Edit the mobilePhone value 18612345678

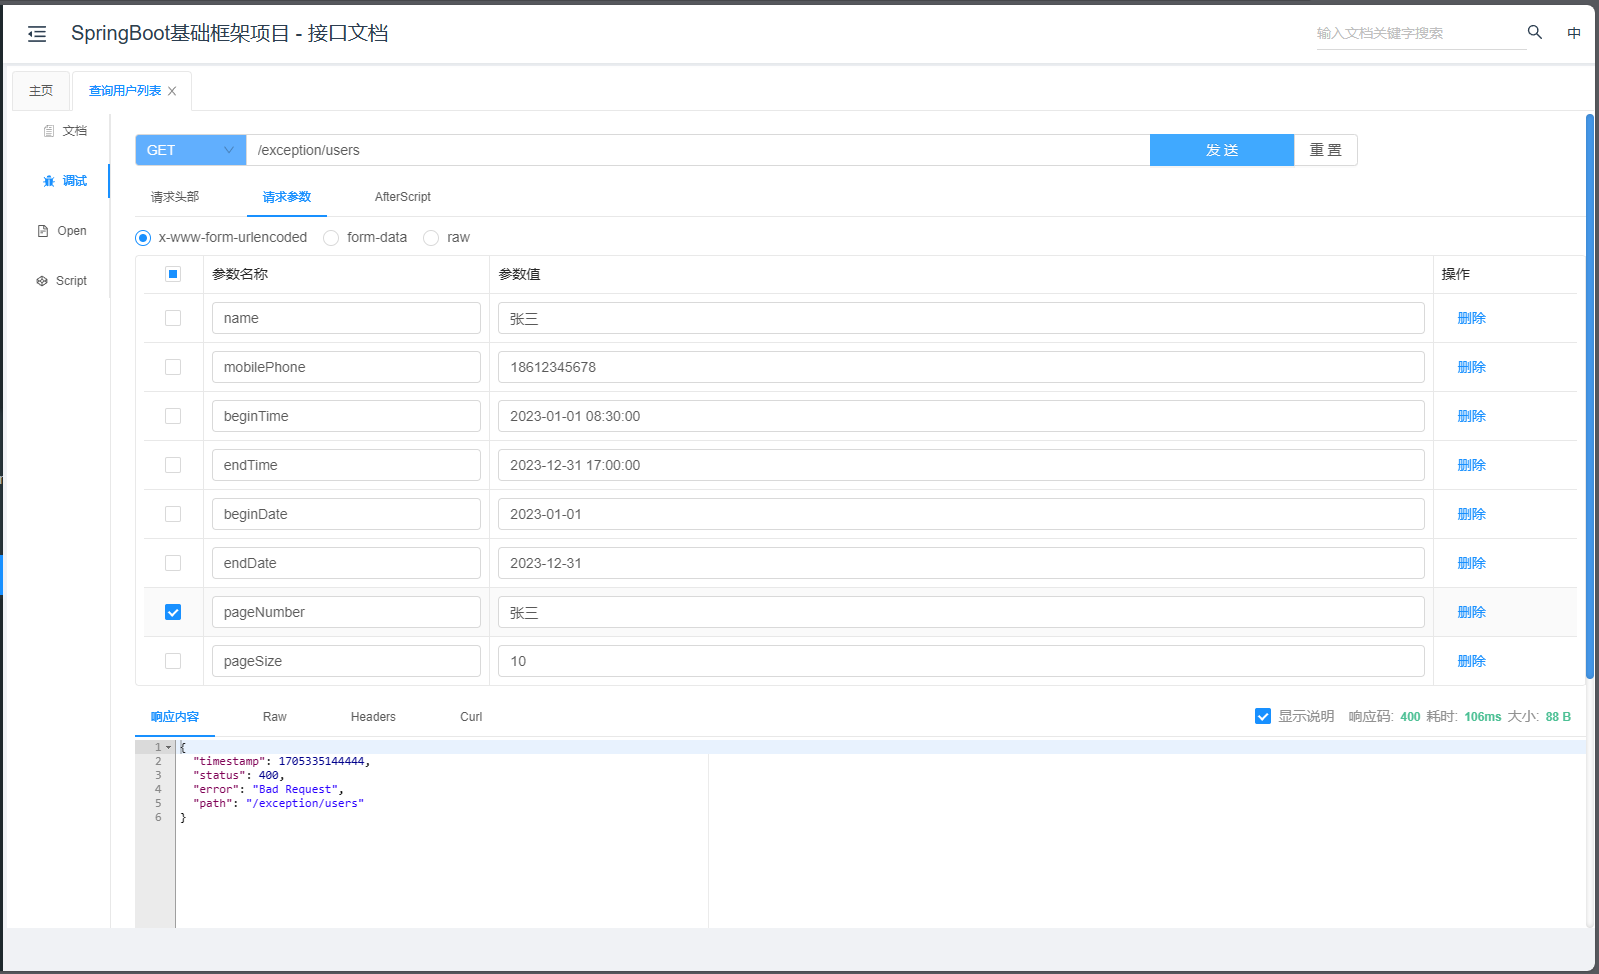[961, 367]
